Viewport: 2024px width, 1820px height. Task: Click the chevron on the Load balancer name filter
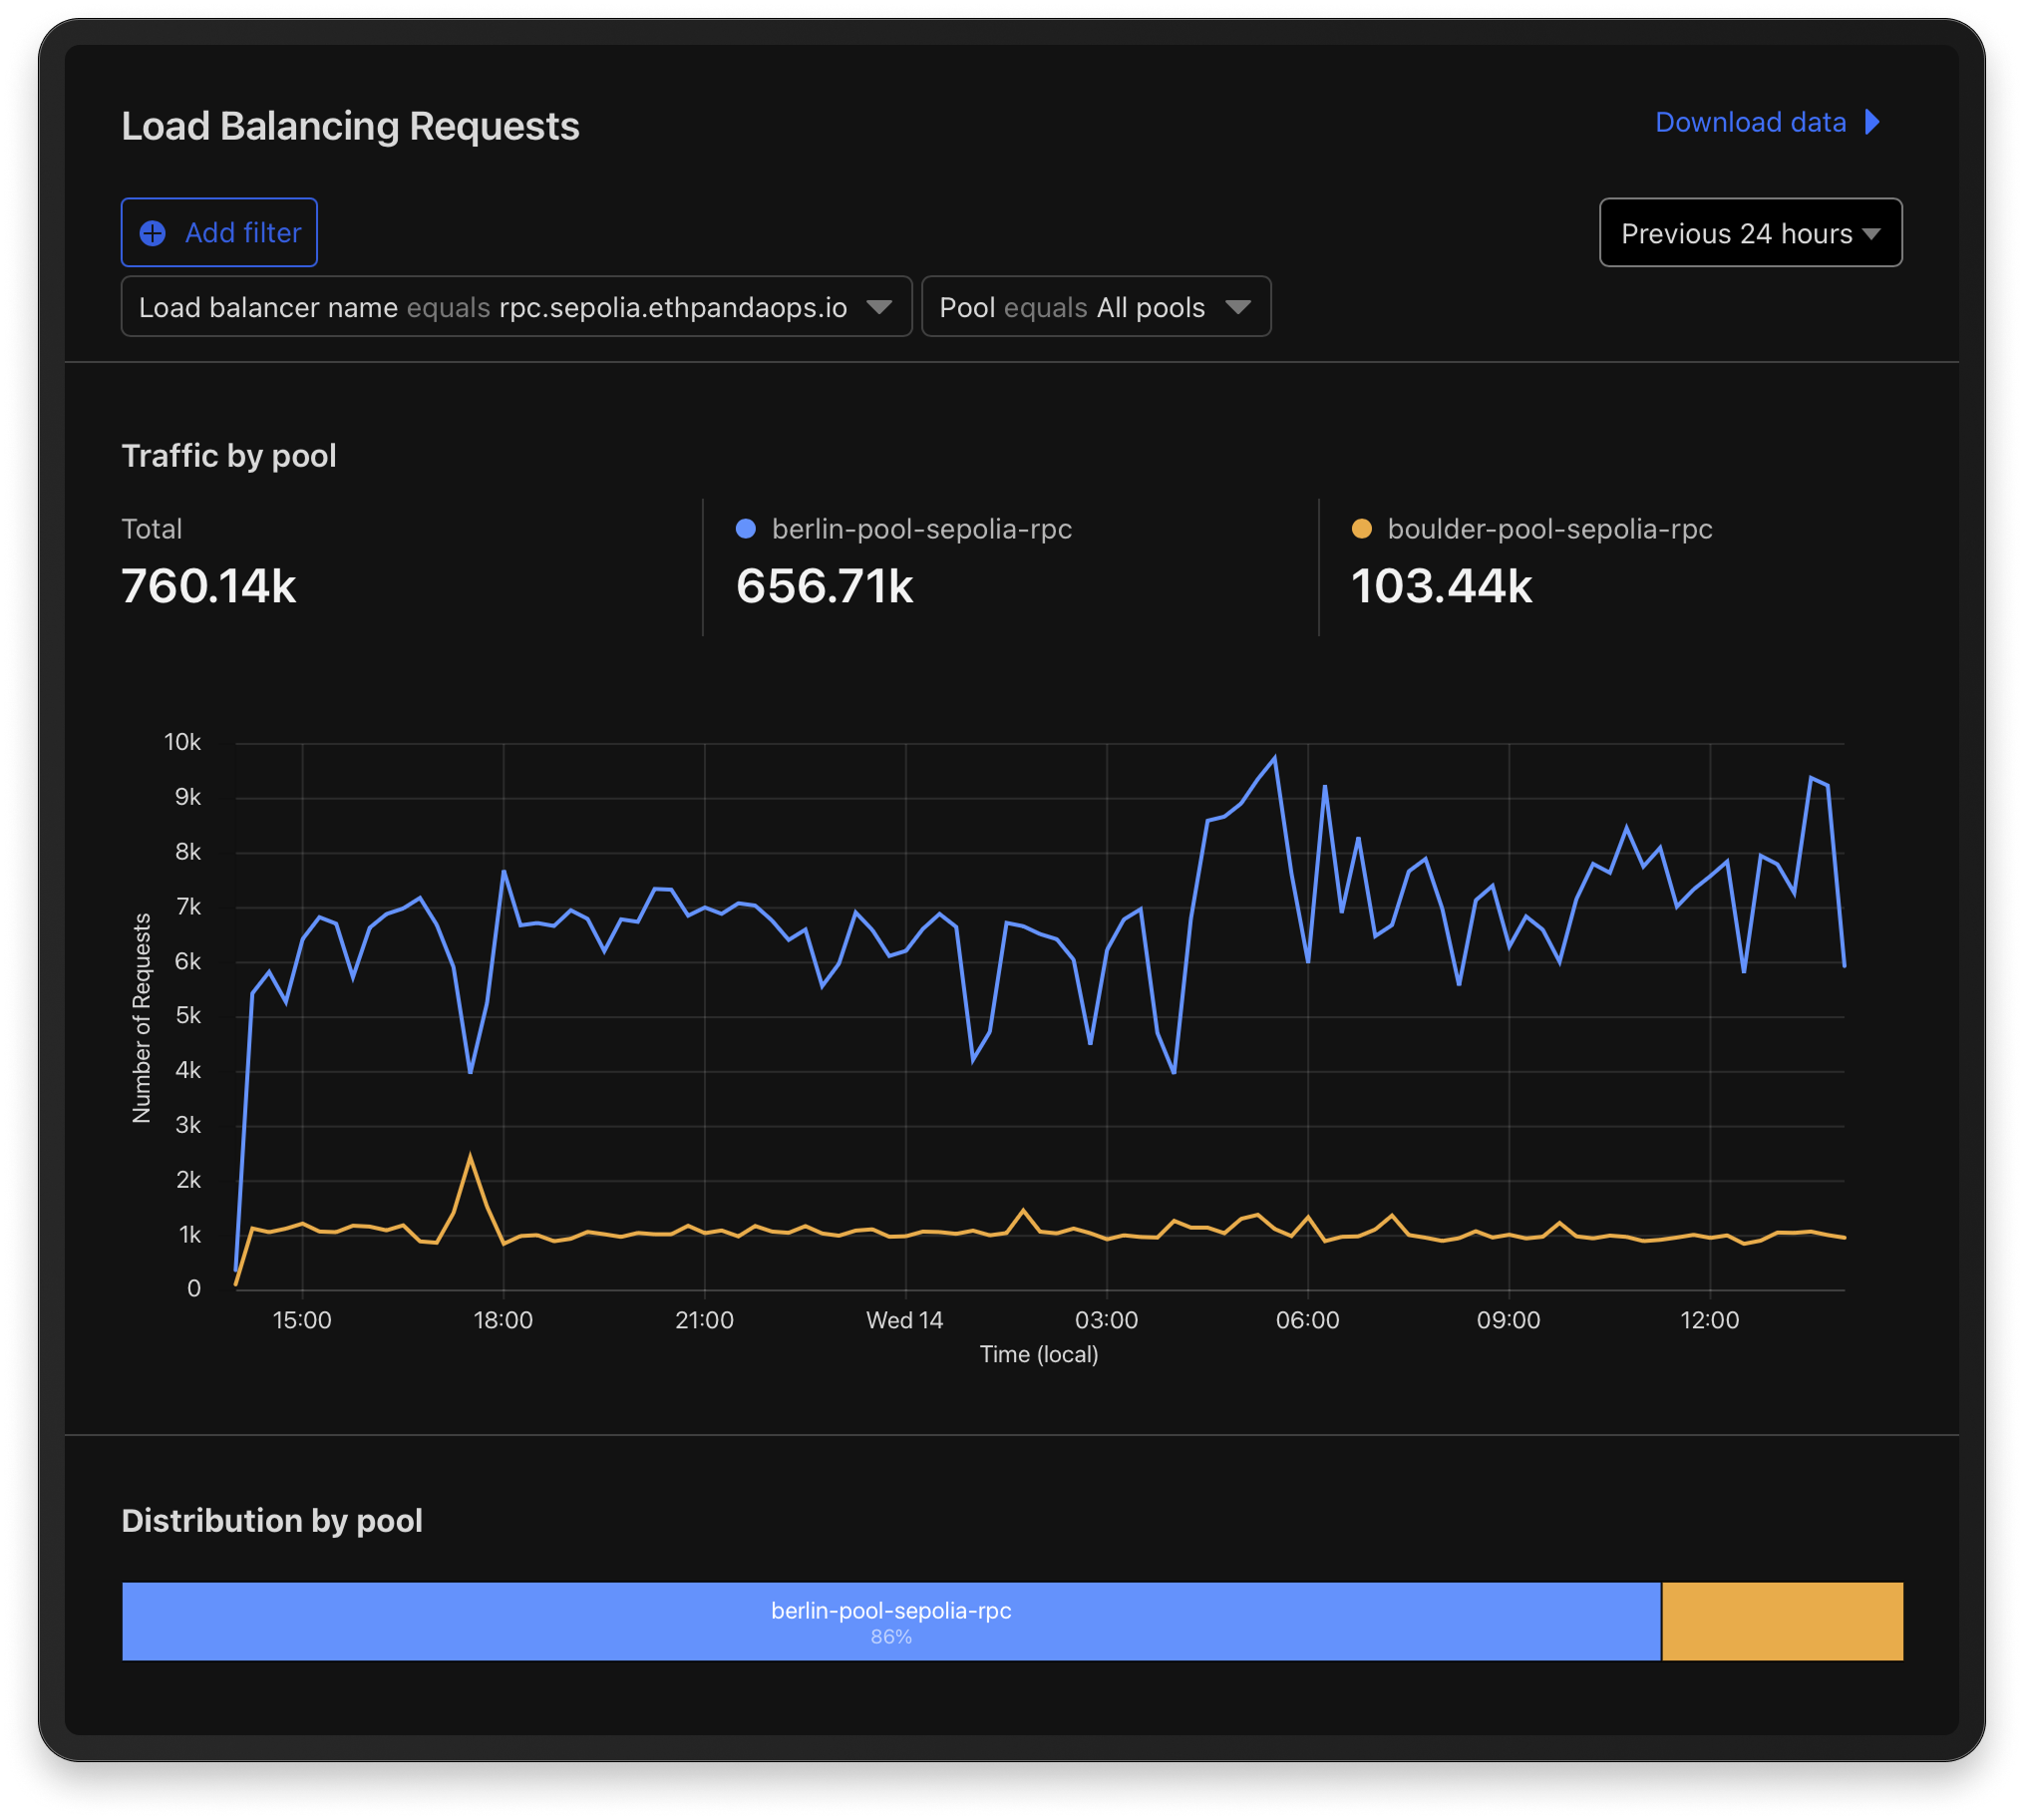click(x=881, y=307)
